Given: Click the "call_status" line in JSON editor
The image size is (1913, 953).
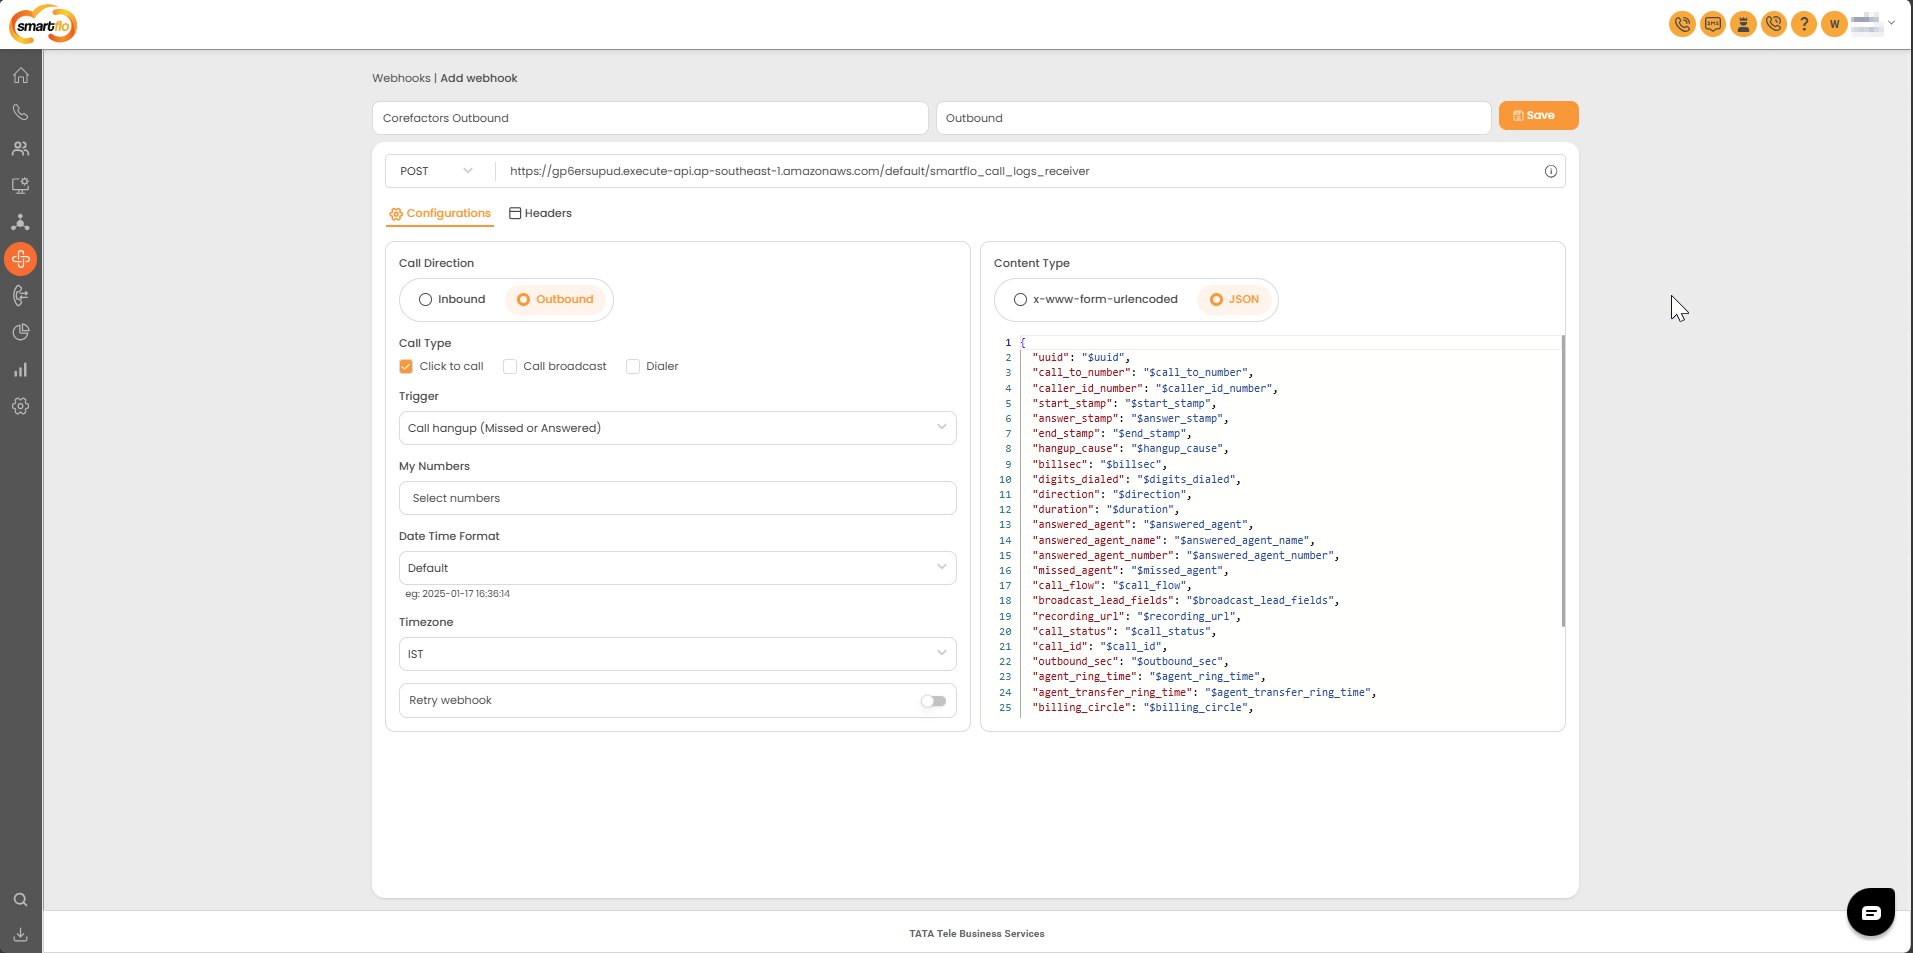Looking at the screenshot, I should pos(1124,631).
